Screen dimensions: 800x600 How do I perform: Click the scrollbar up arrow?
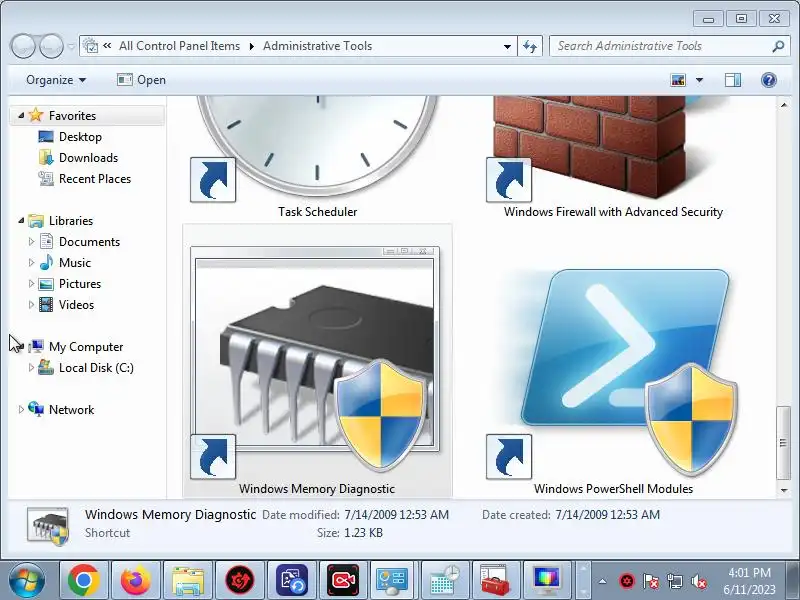[783, 105]
